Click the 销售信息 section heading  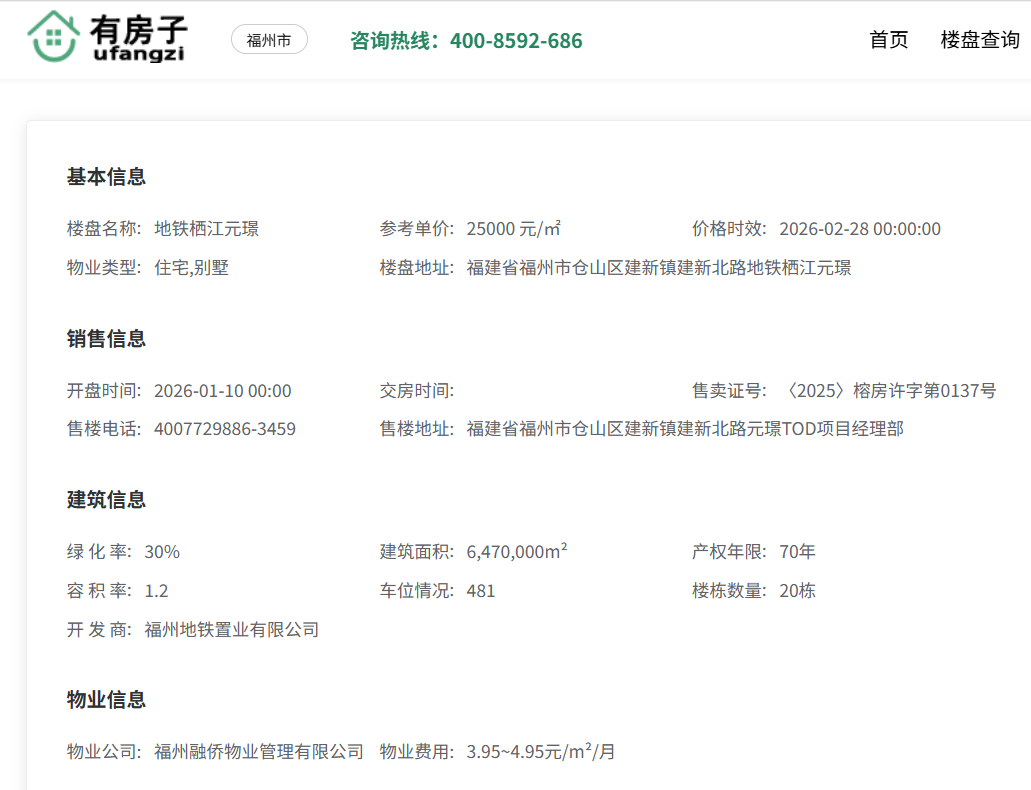106,339
